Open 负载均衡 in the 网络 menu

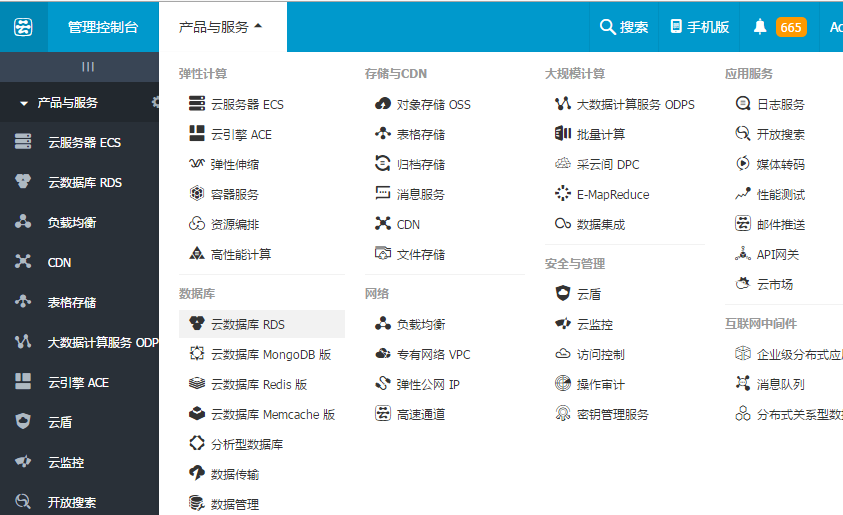pyautogui.click(x=420, y=324)
